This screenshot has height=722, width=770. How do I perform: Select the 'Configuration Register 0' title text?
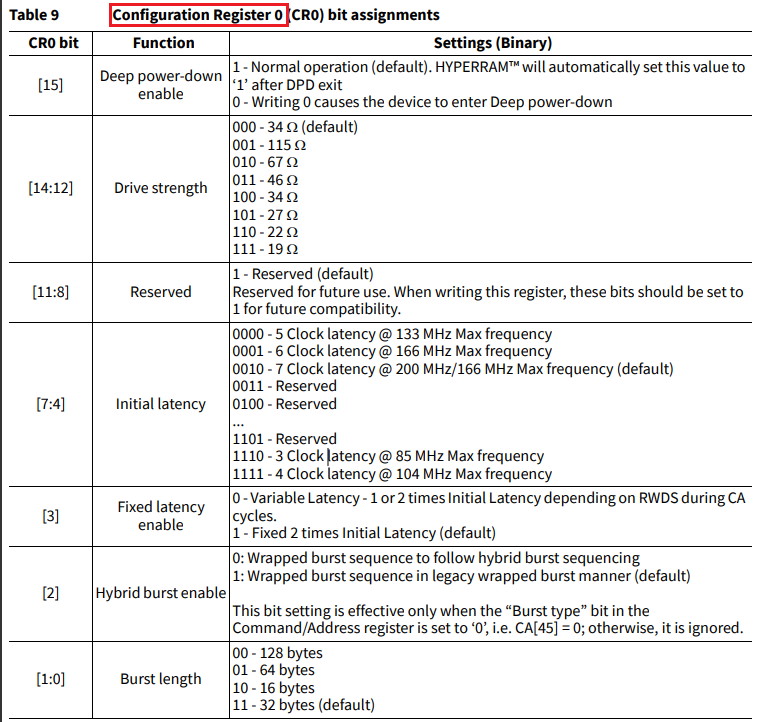[x=198, y=15]
